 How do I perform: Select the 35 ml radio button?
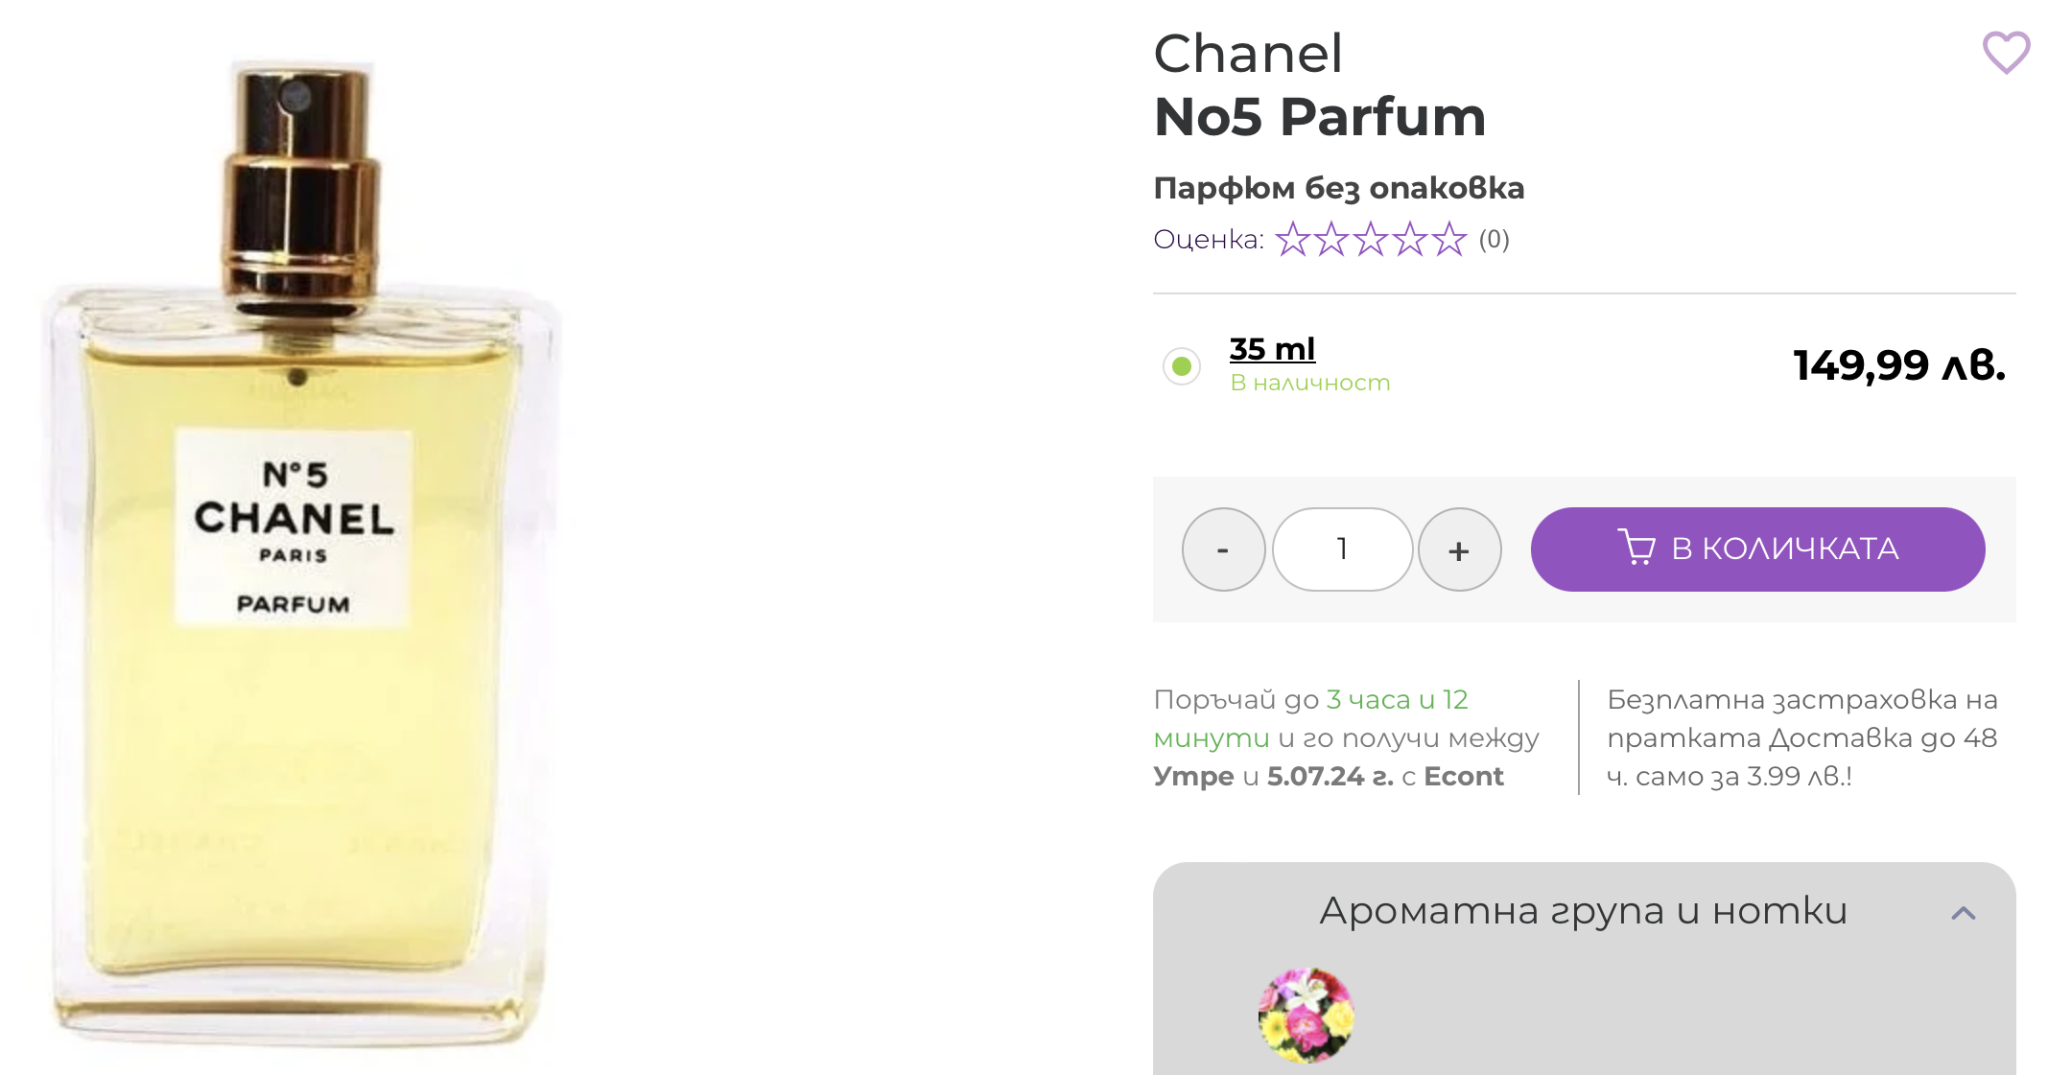[x=1181, y=366]
